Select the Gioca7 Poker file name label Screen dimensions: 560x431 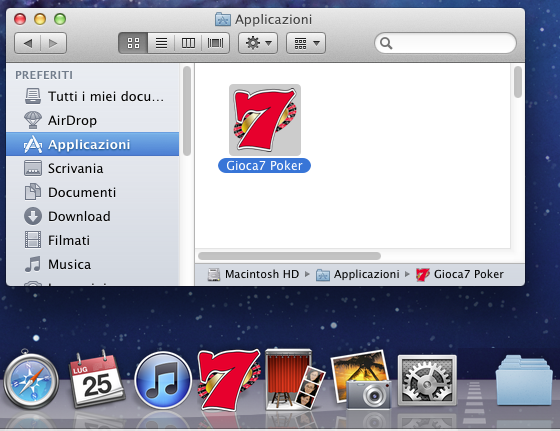coord(264,166)
